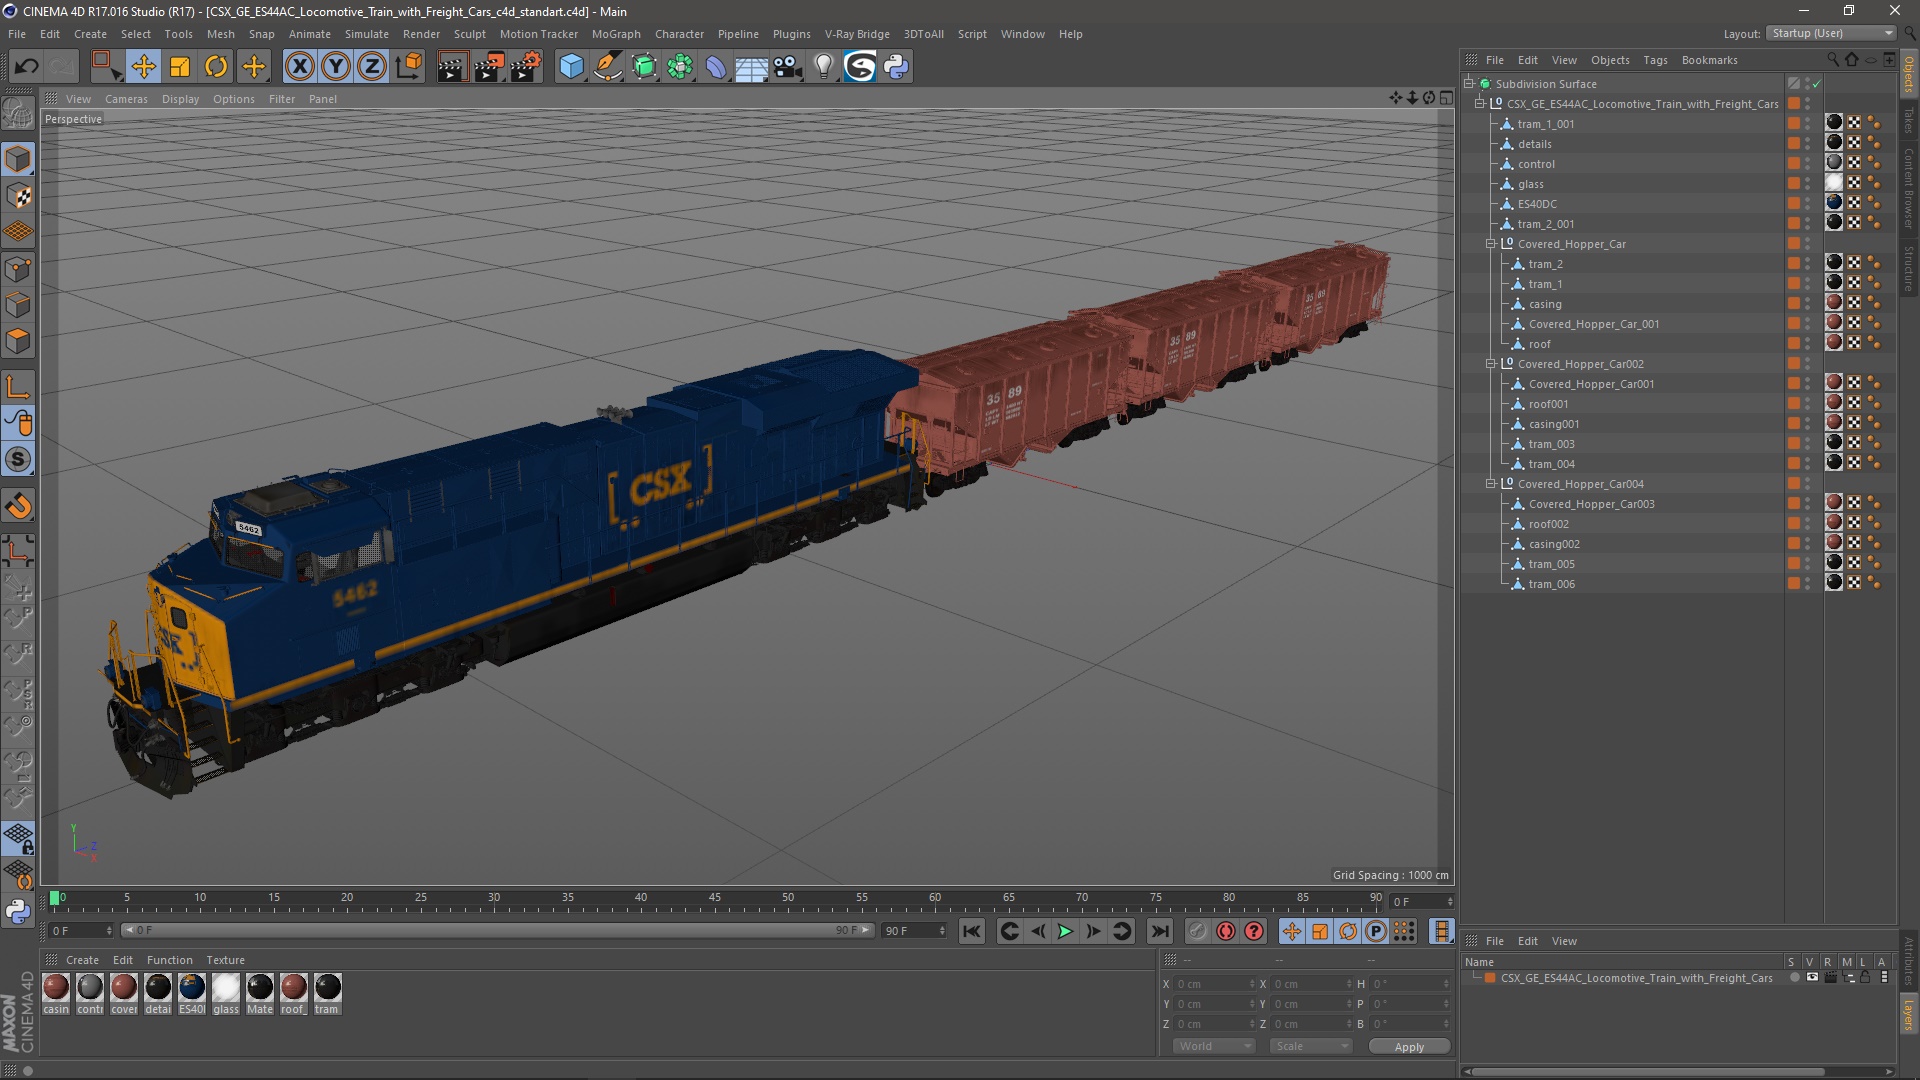Open the Layout Startup dropdown

[1831, 33]
